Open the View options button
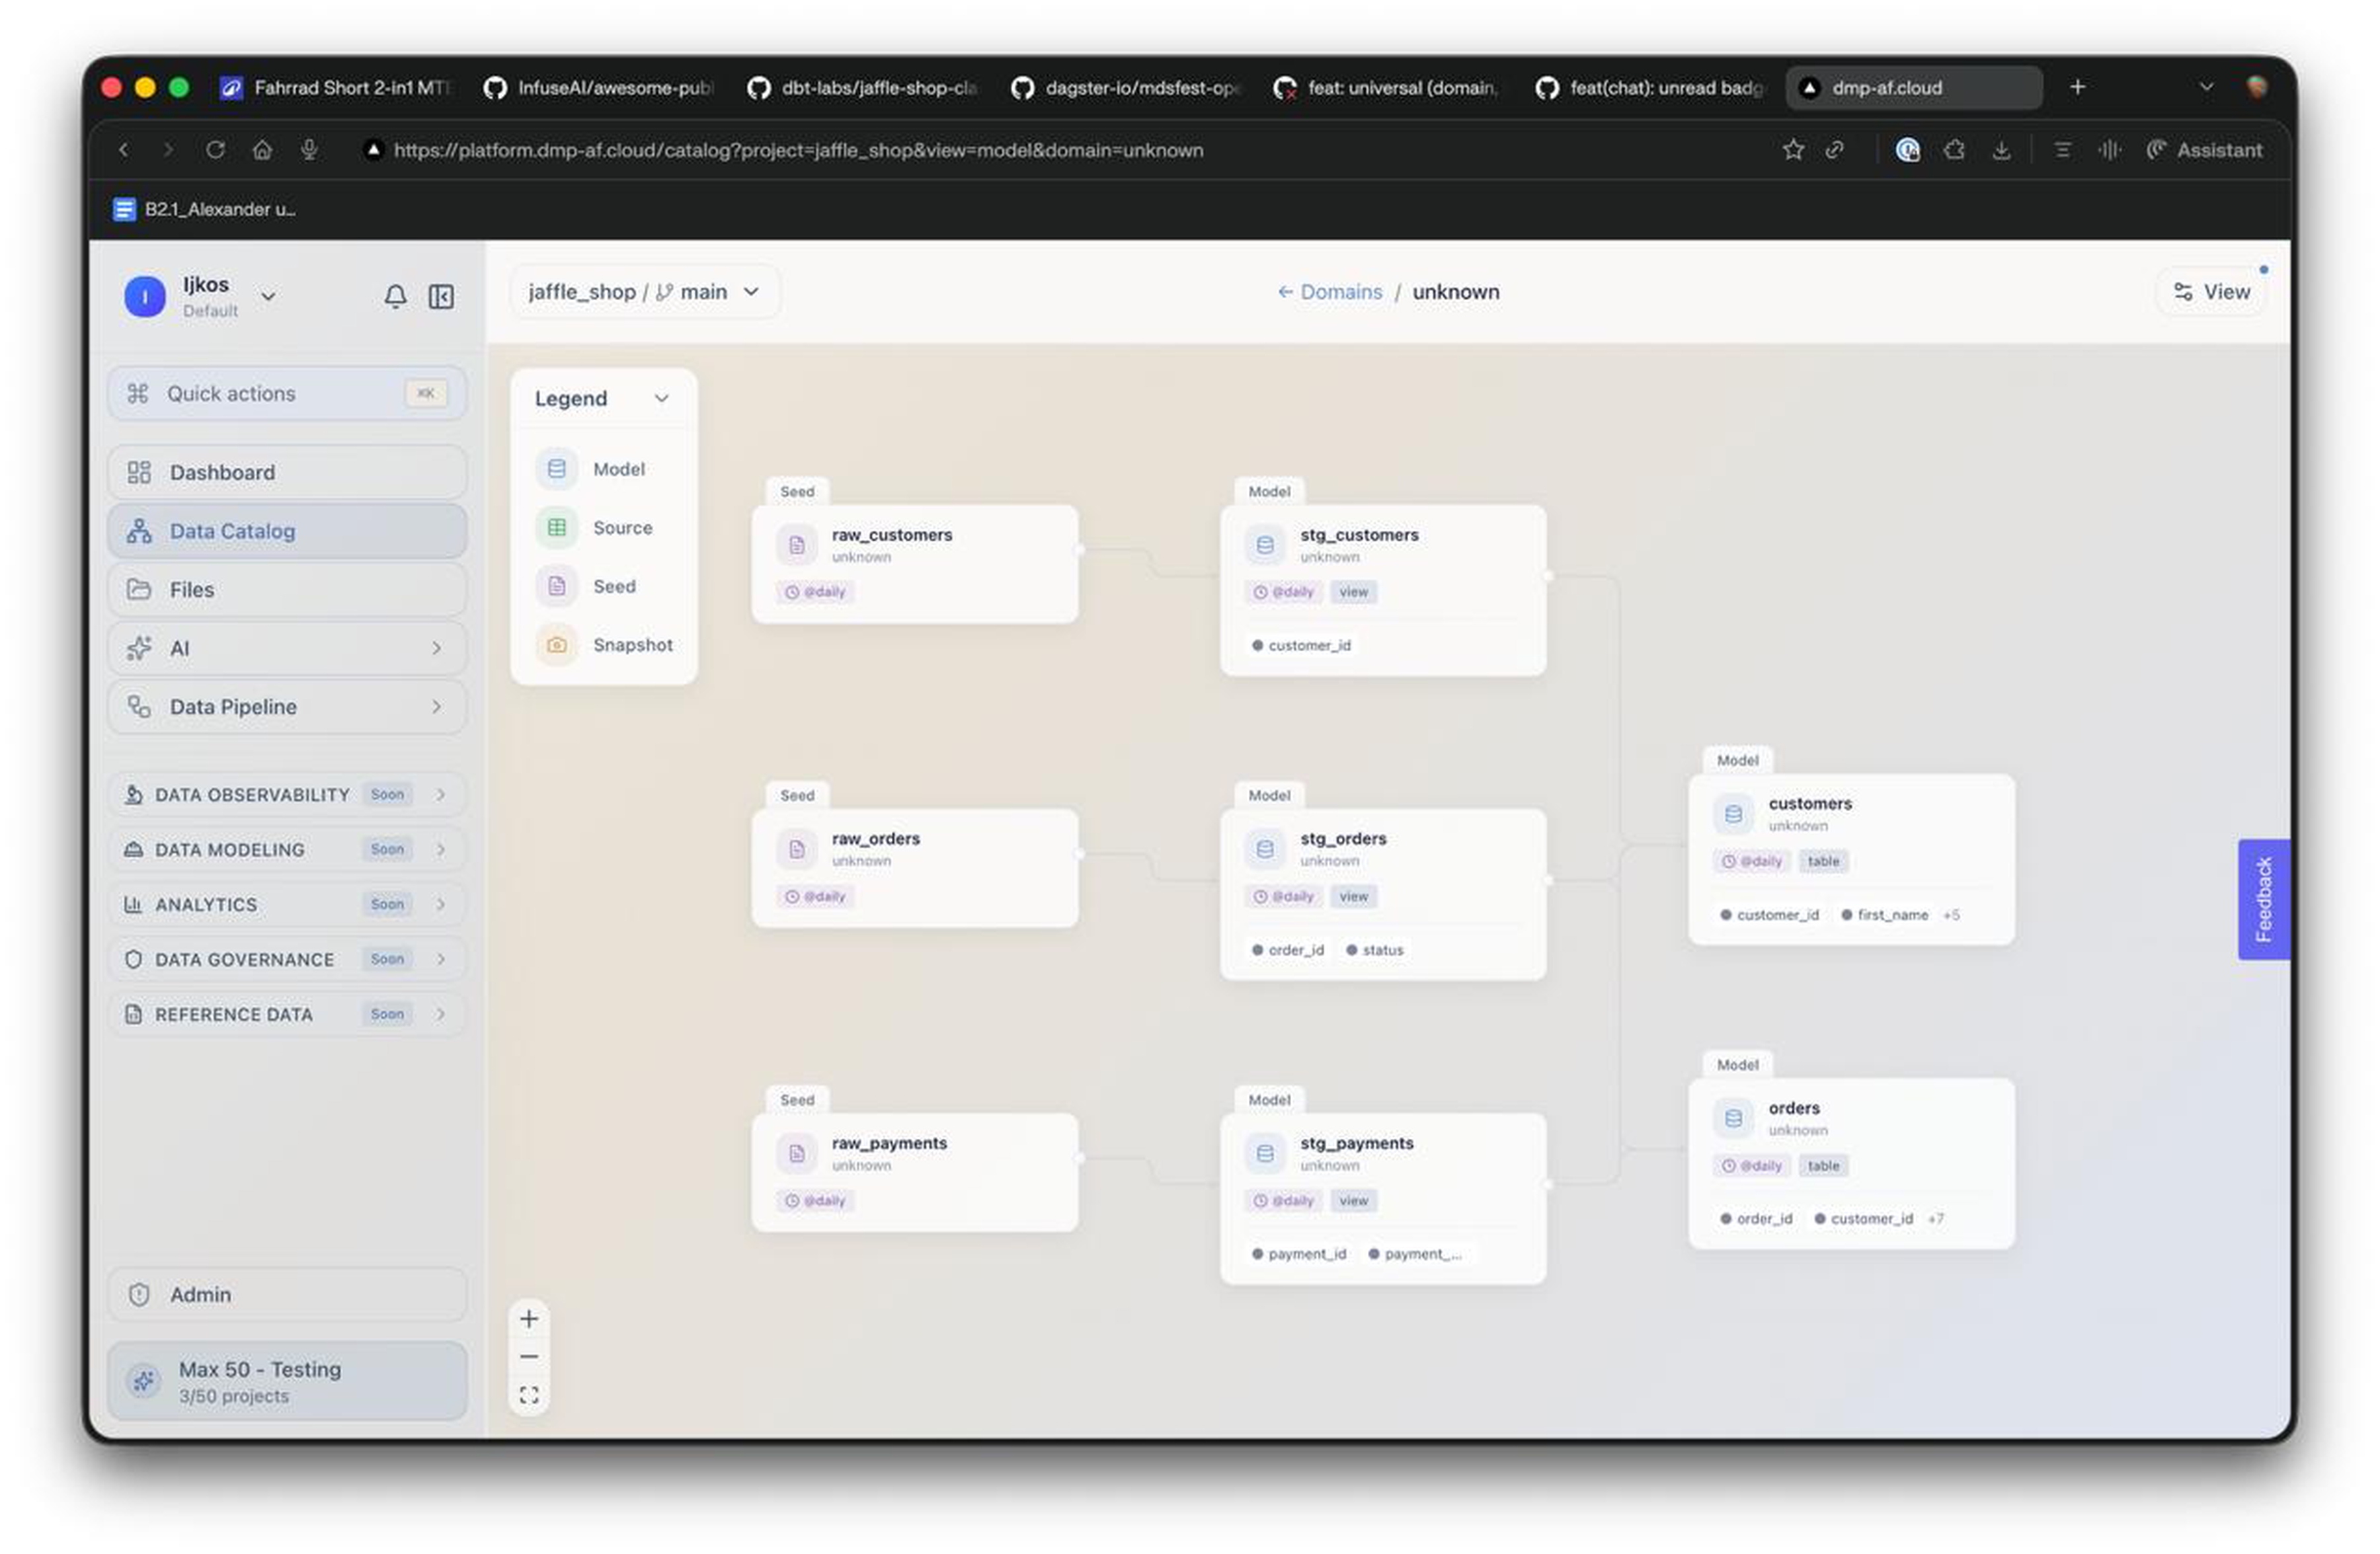This screenshot has height=1554, width=2380. tap(2211, 292)
